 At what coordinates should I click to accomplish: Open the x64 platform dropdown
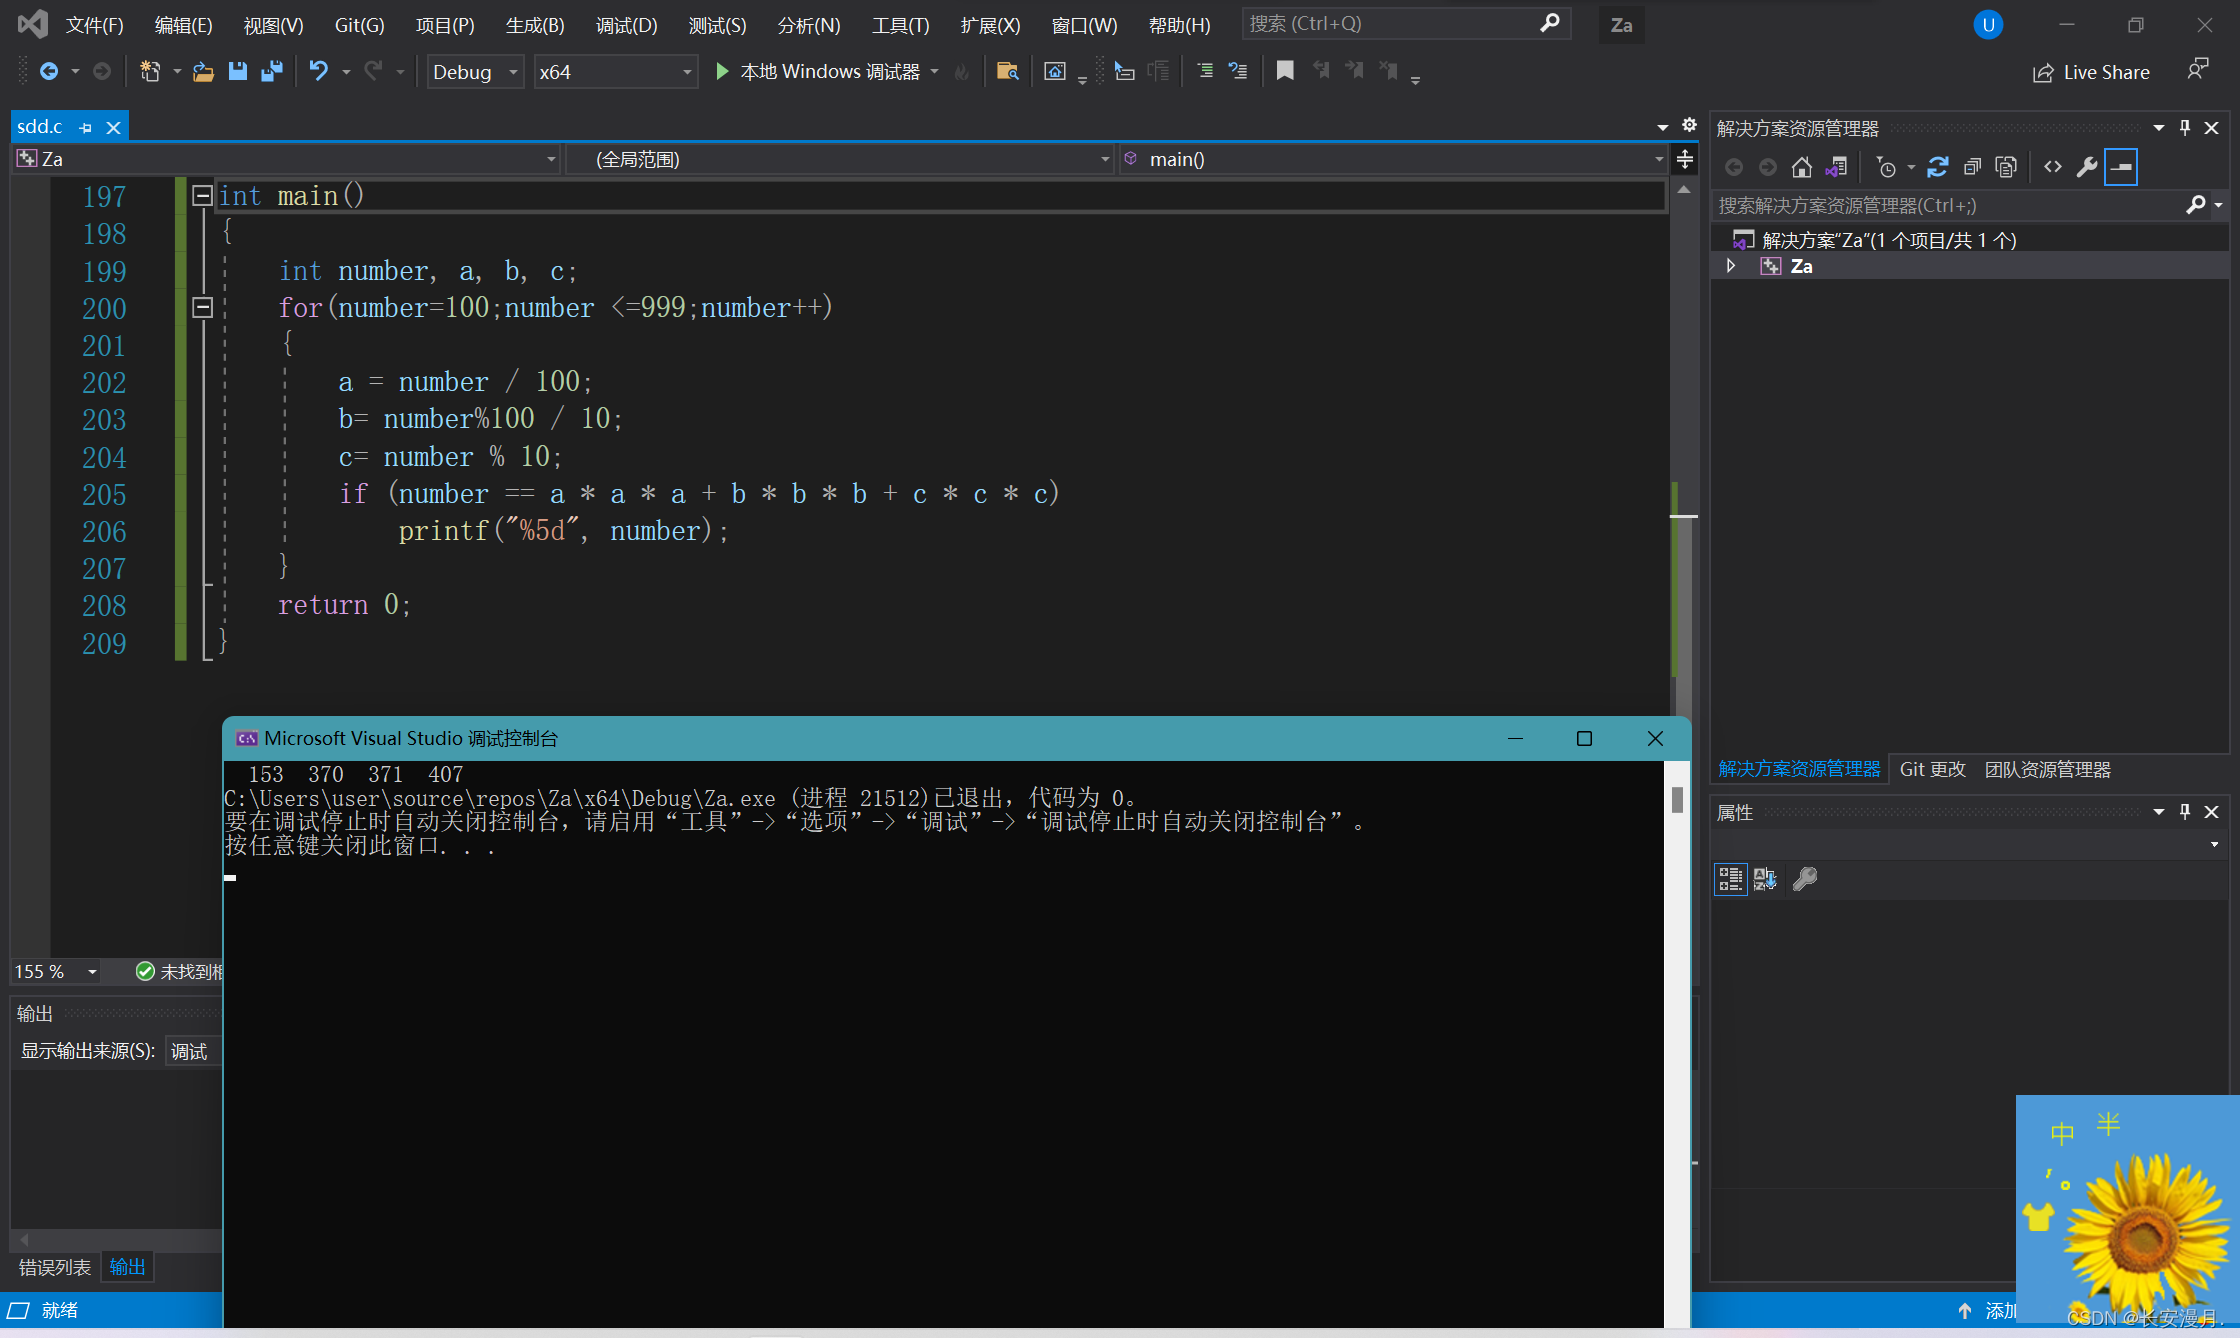[x=615, y=72]
